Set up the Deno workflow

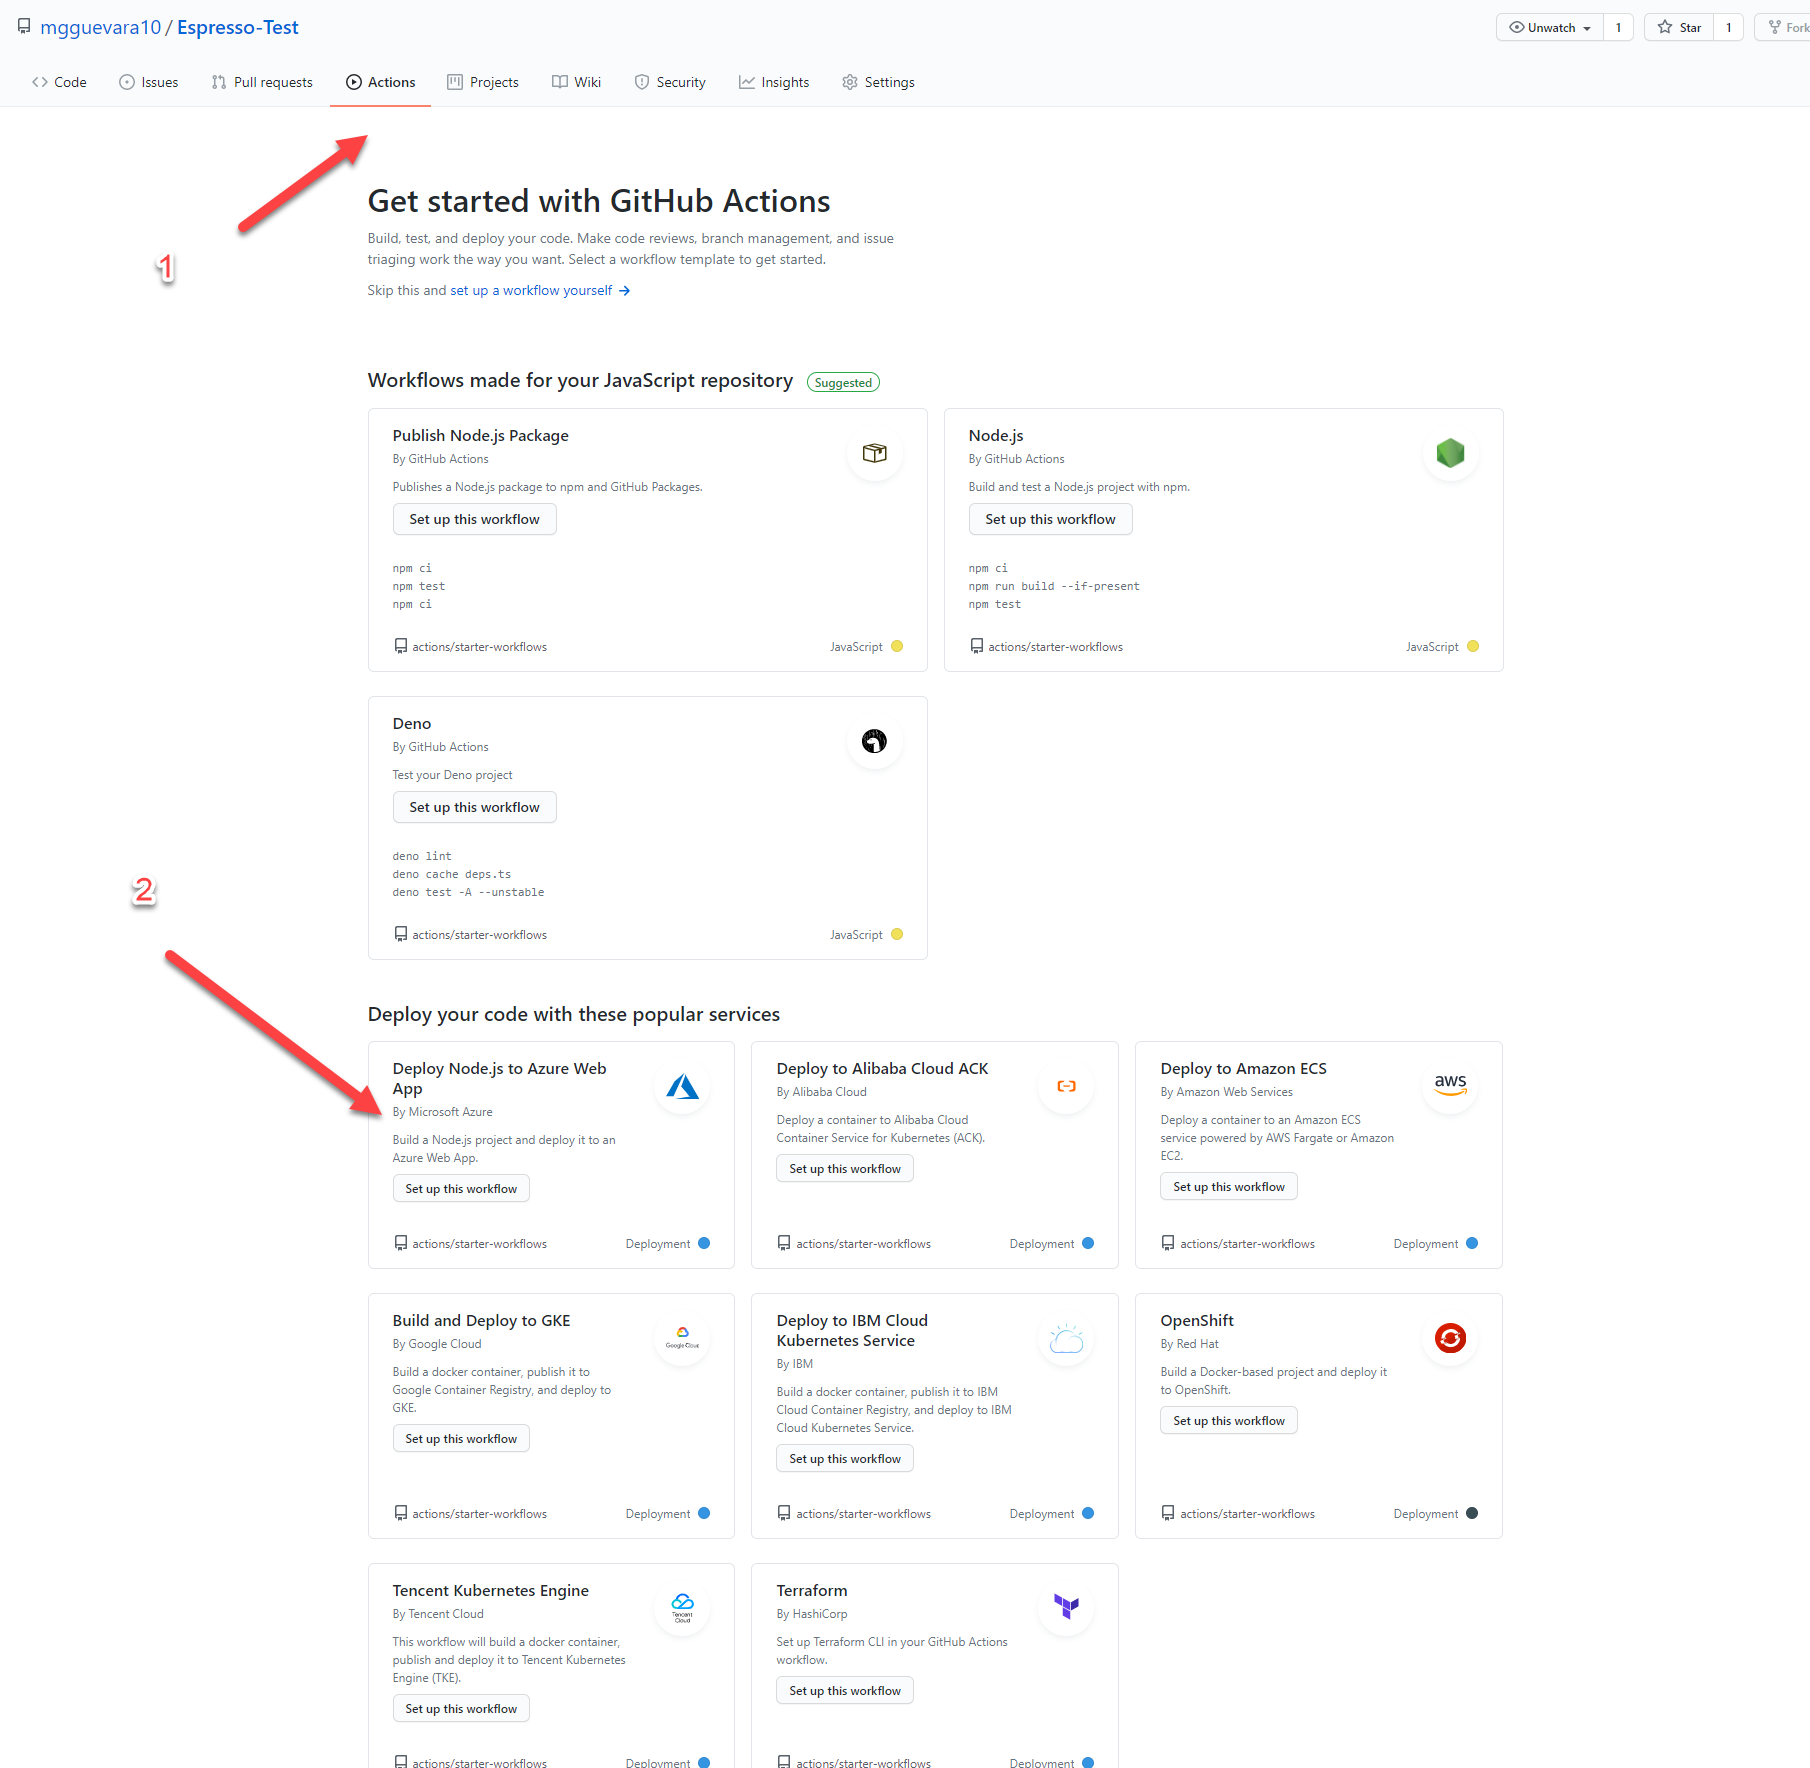pos(474,807)
